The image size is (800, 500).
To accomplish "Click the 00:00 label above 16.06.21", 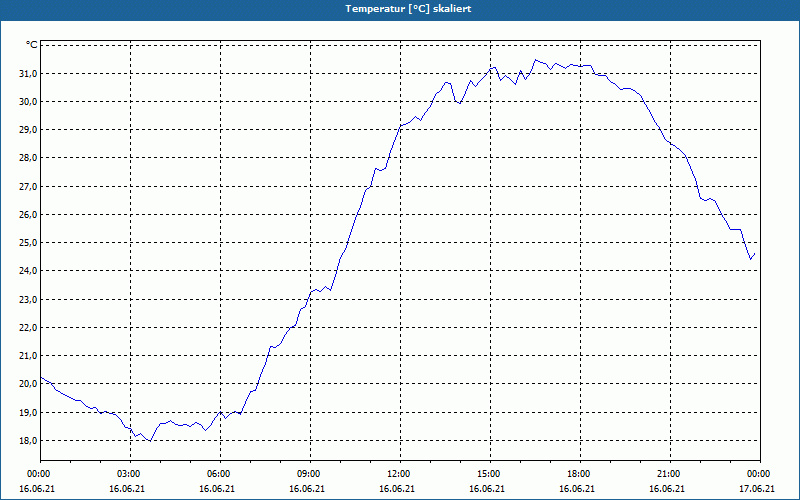I will click(x=37, y=474).
